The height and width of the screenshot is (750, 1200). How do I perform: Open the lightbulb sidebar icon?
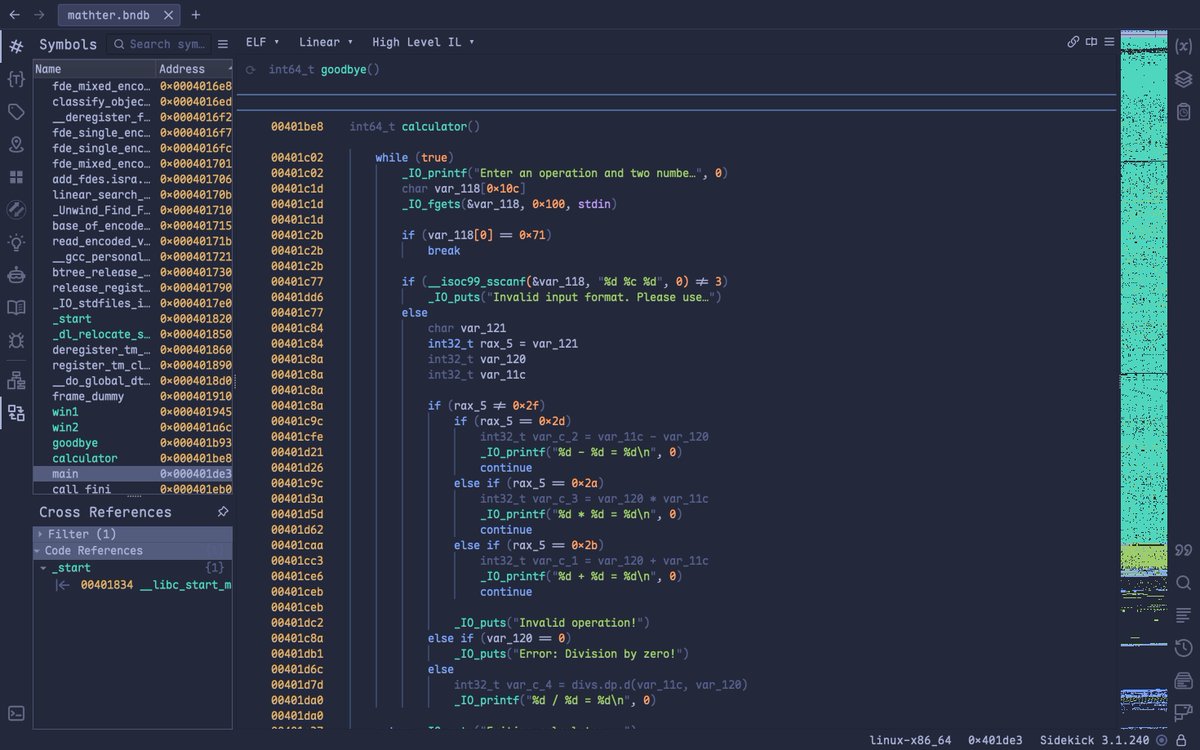point(16,242)
